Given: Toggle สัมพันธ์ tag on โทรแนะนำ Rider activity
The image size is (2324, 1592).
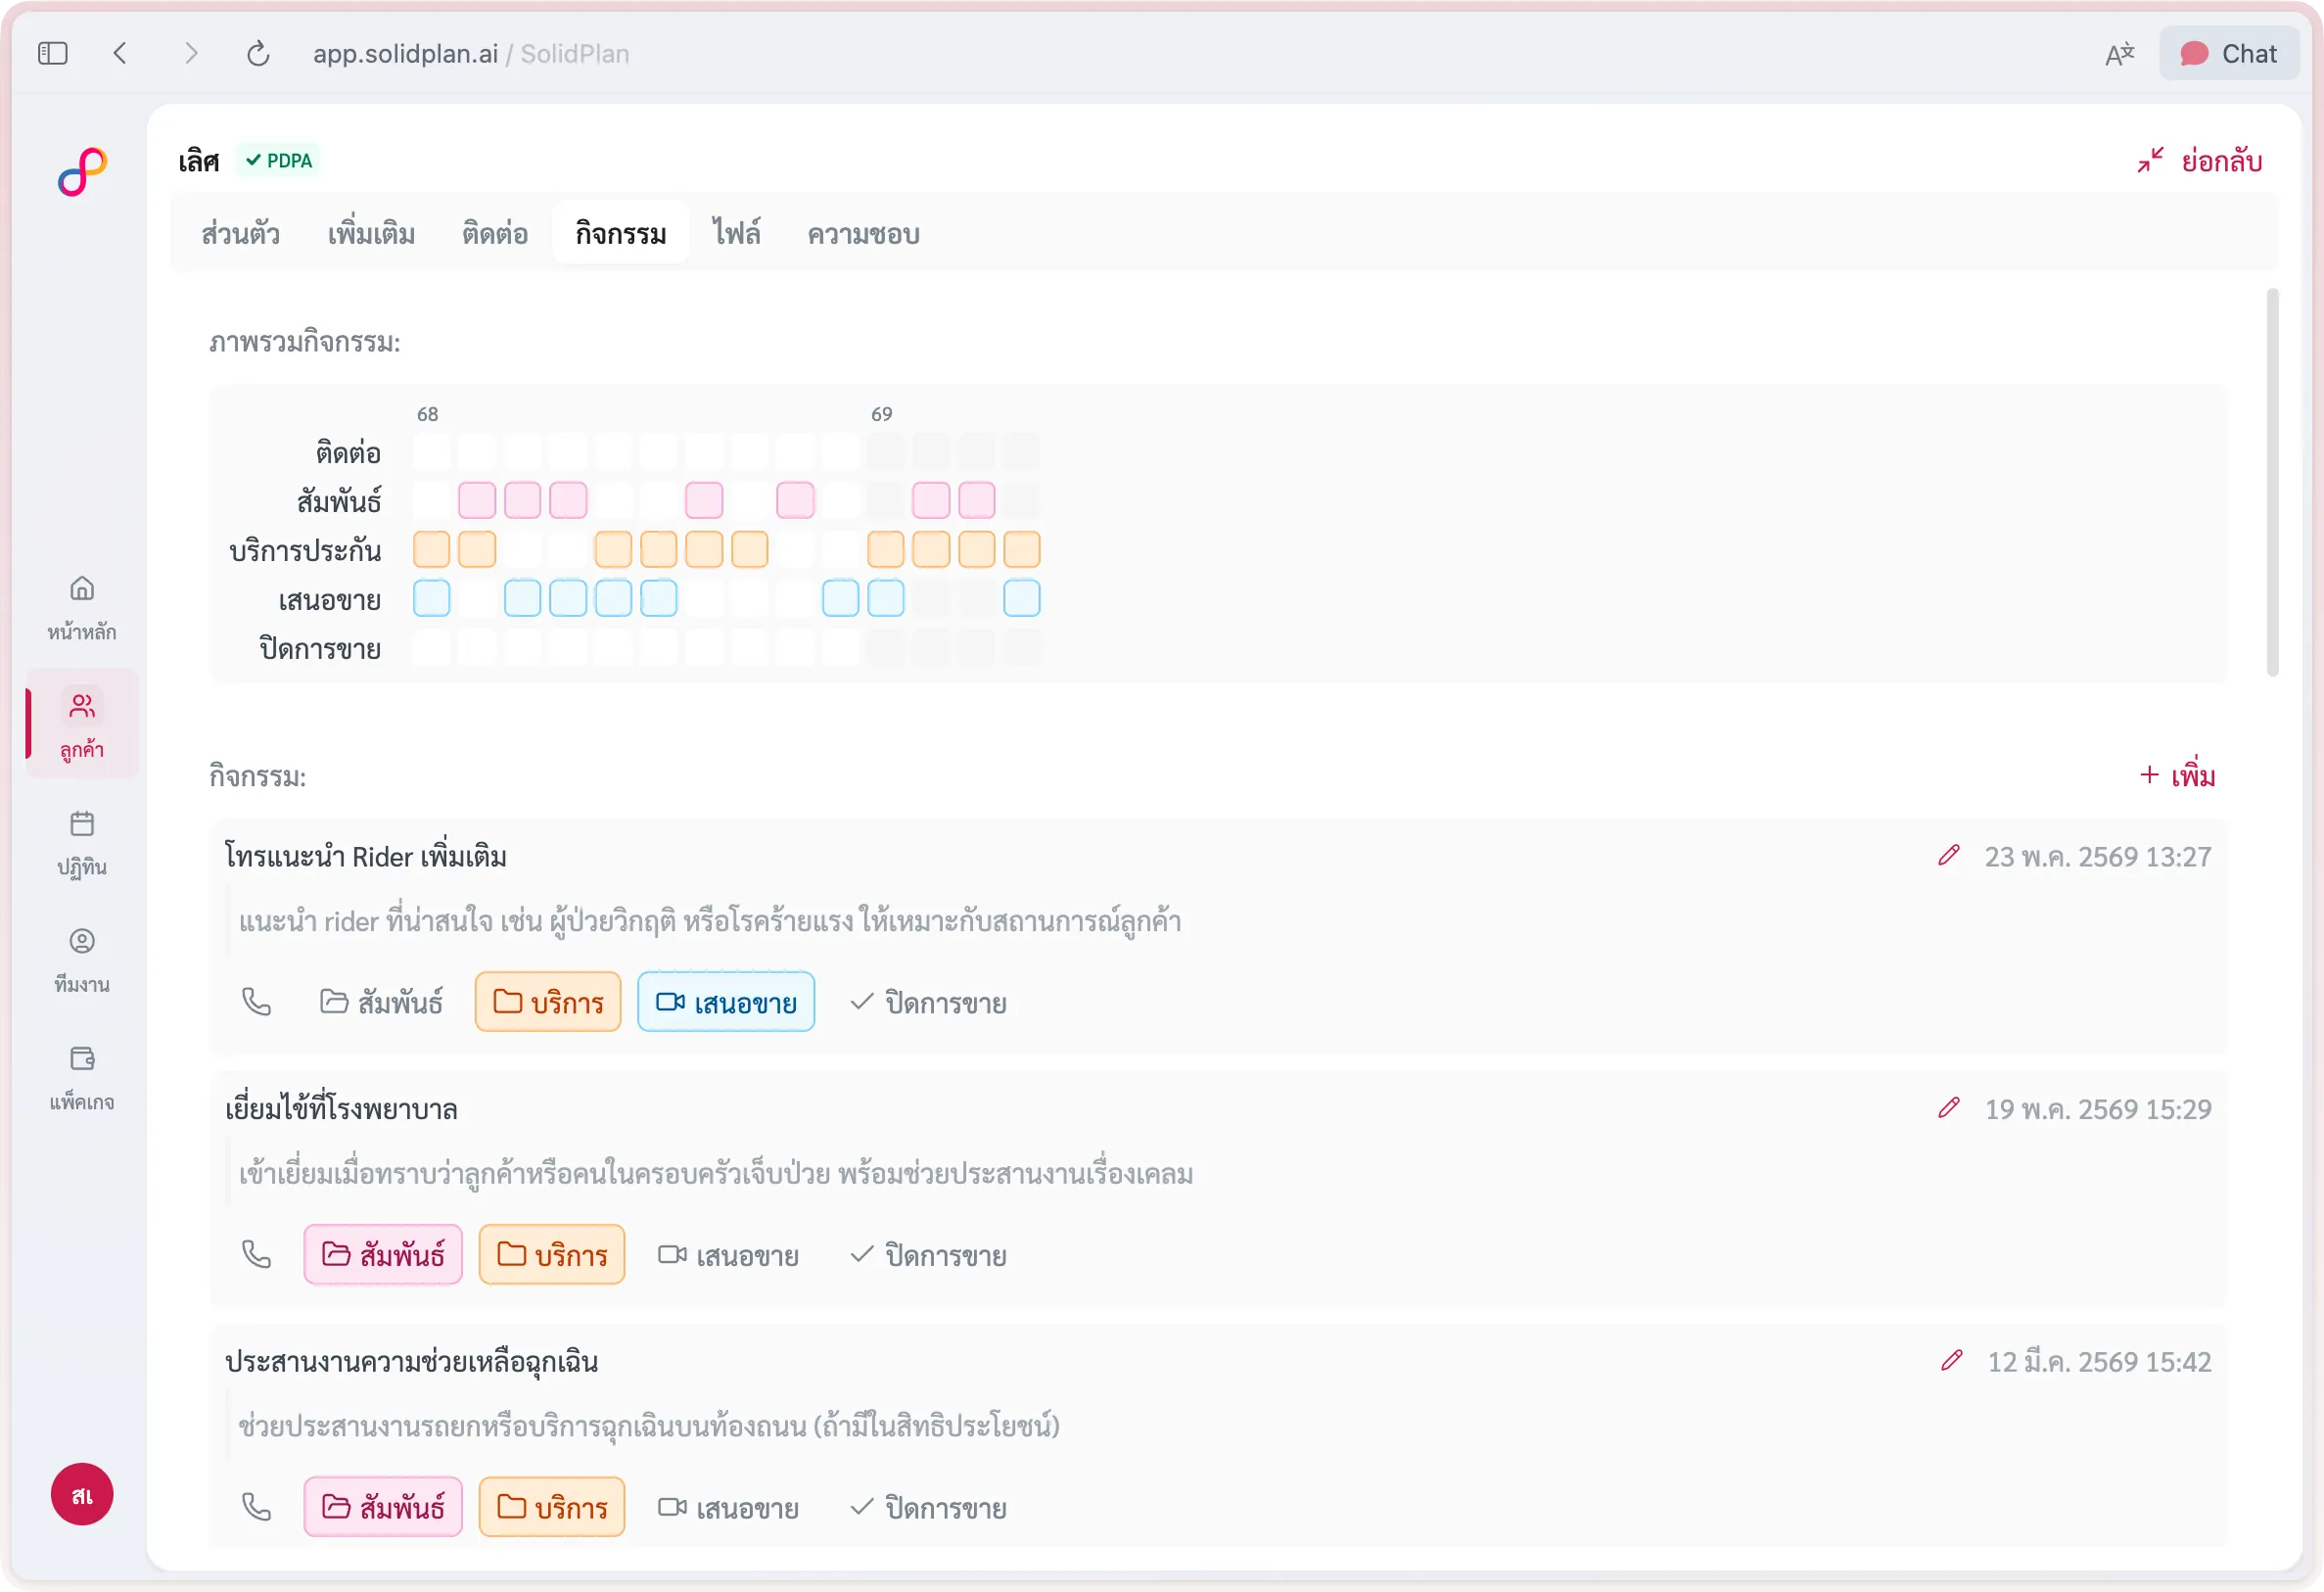Looking at the screenshot, I should pyautogui.click(x=381, y=1001).
